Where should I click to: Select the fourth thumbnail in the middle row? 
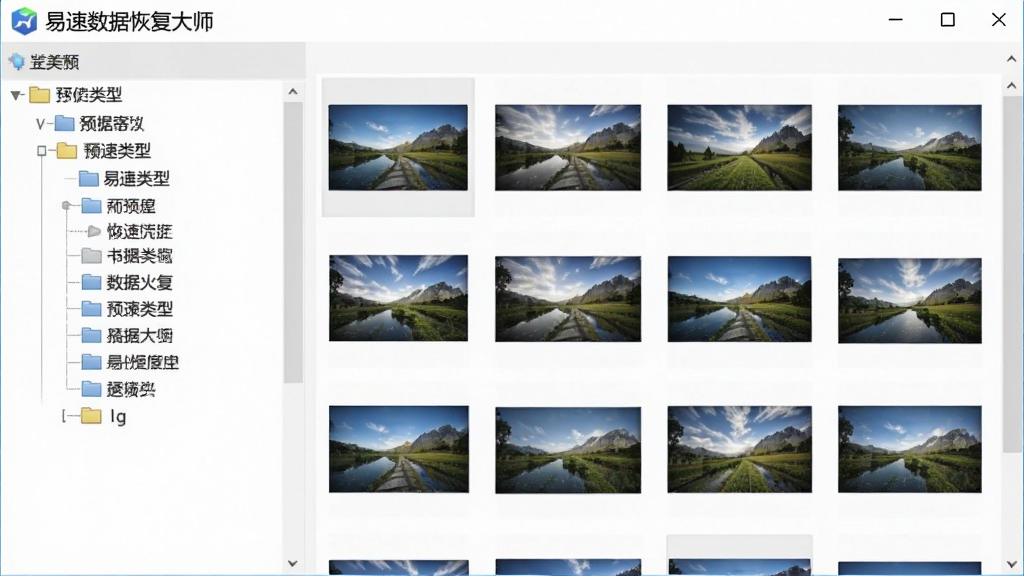point(910,300)
